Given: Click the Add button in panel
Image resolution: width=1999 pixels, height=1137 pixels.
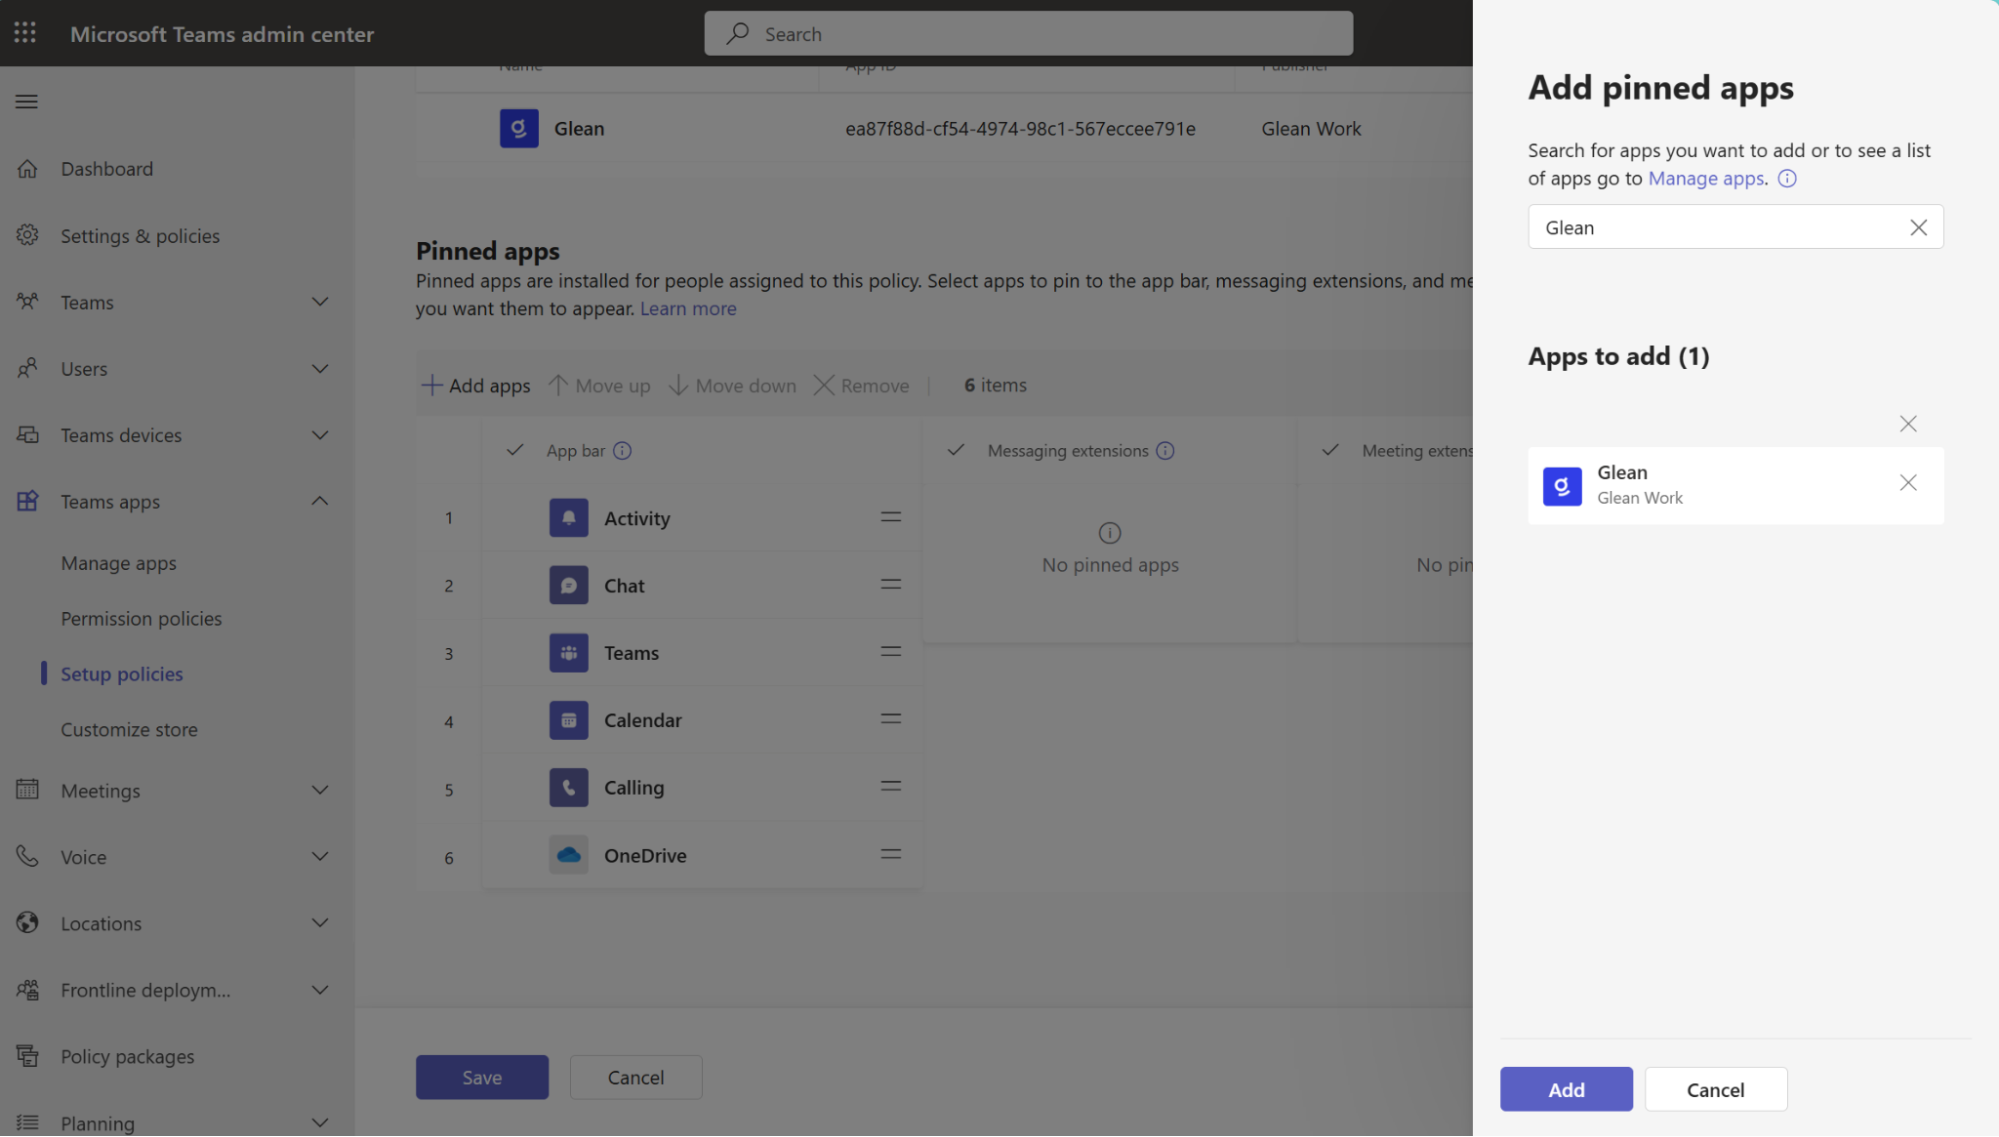Looking at the screenshot, I should pos(1566,1089).
